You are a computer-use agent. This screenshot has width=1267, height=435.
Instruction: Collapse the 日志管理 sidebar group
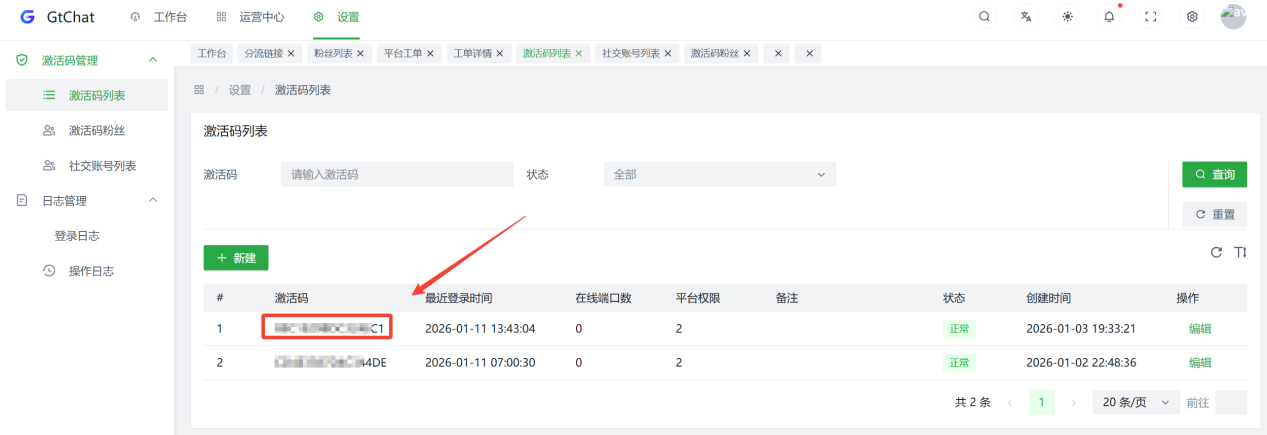(153, 200)
